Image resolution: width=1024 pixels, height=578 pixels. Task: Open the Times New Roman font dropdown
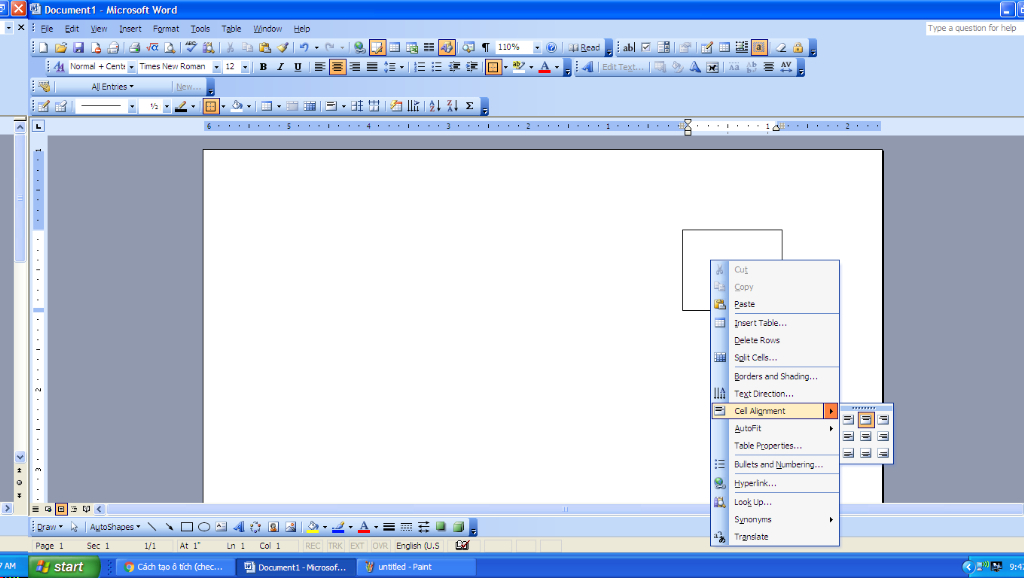[x=216, y=67]
